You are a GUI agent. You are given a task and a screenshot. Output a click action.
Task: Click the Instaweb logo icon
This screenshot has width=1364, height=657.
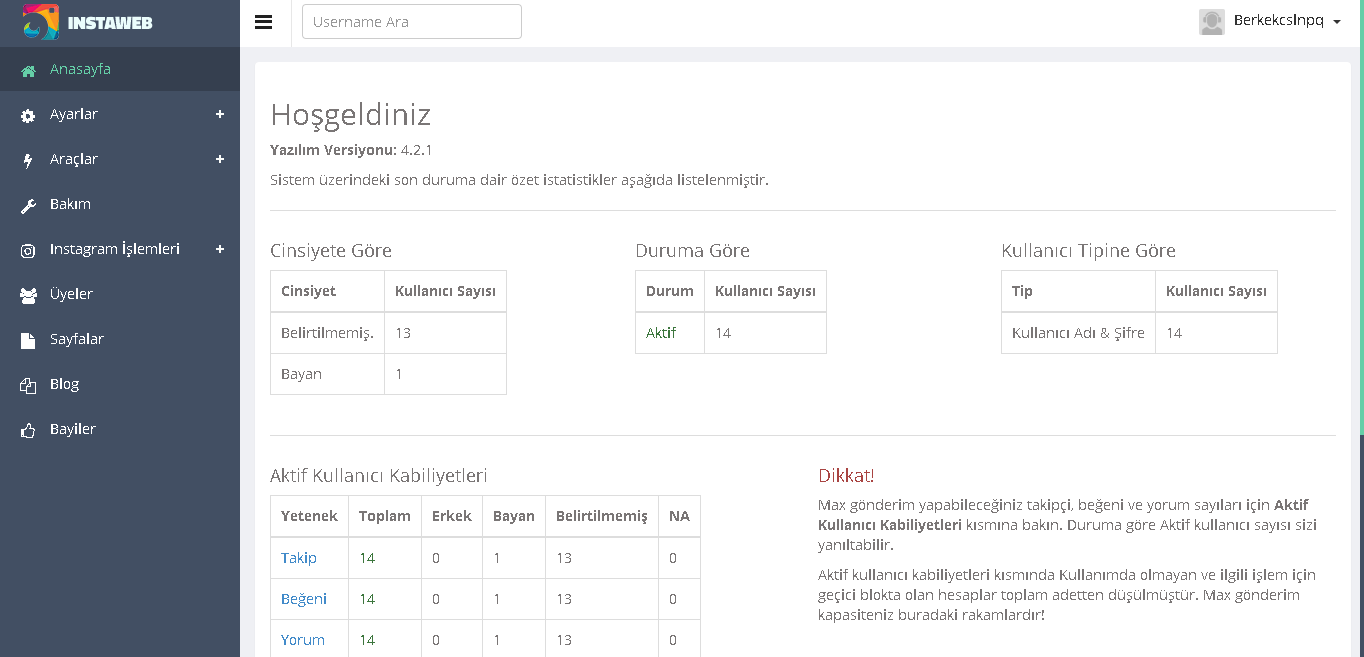pos(41,22)
